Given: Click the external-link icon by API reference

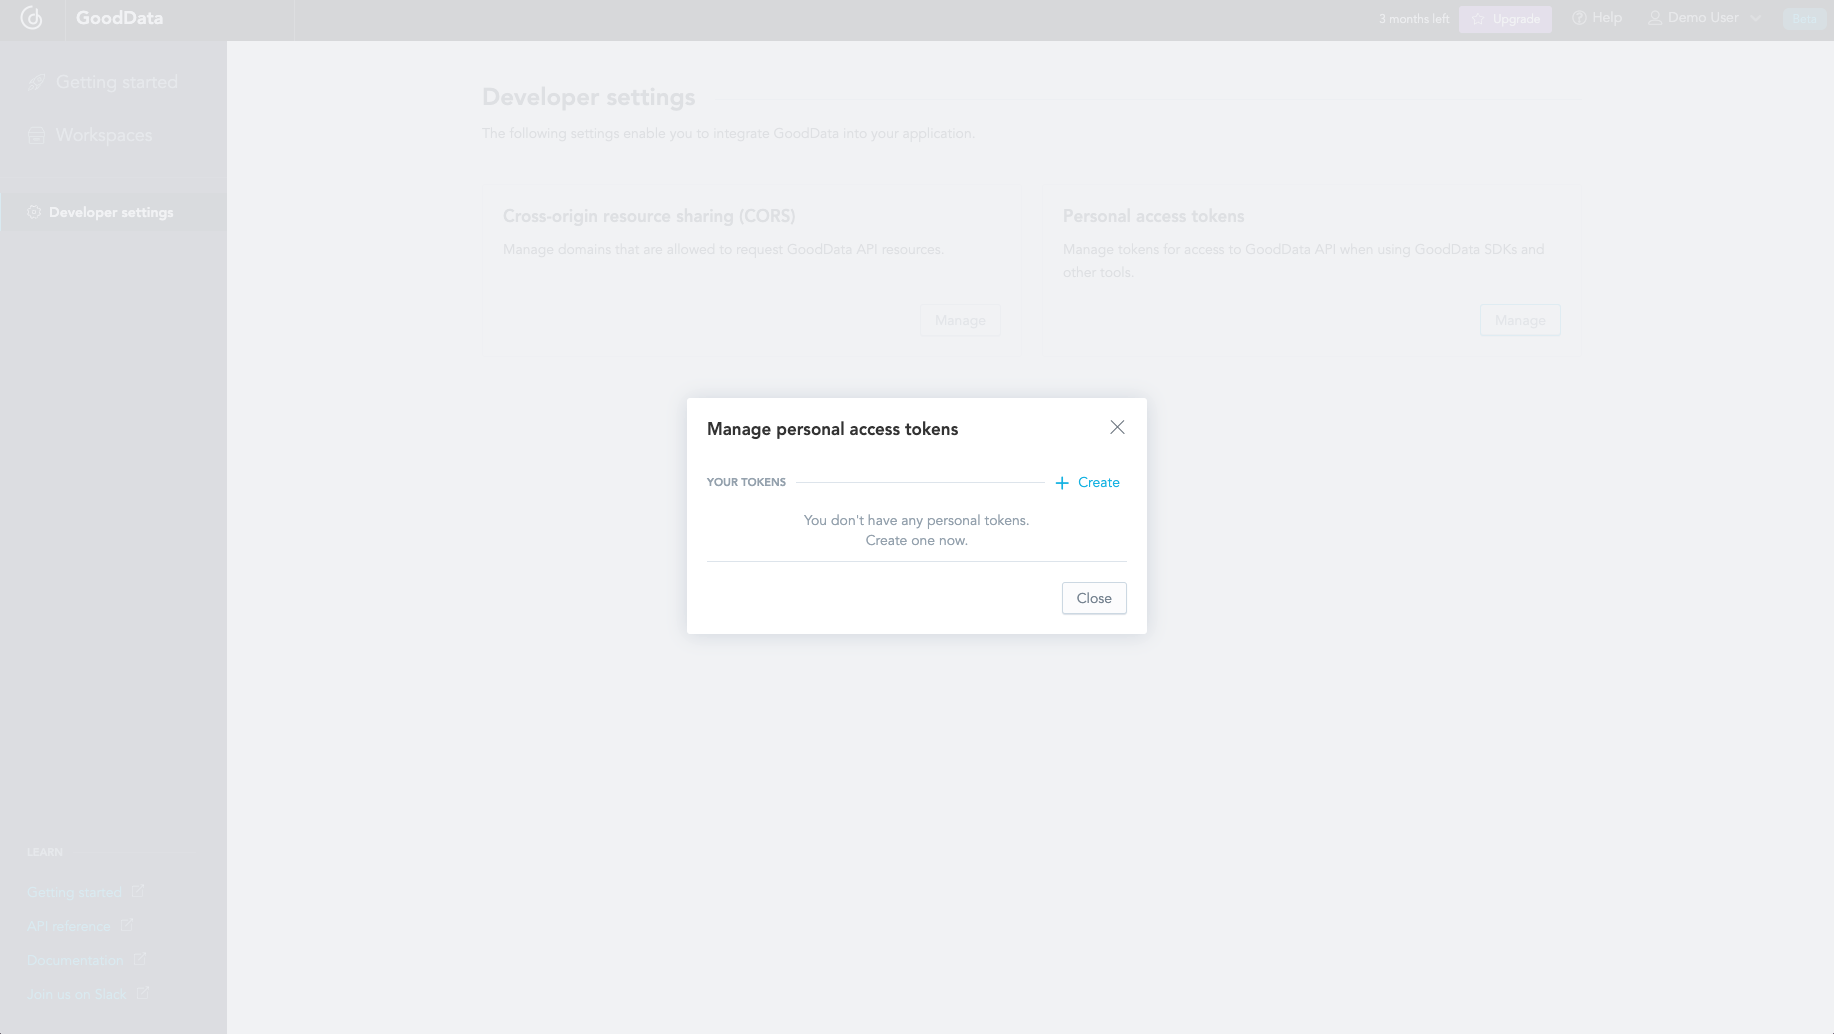Looking at the screenshot, I should coord(127,925).
